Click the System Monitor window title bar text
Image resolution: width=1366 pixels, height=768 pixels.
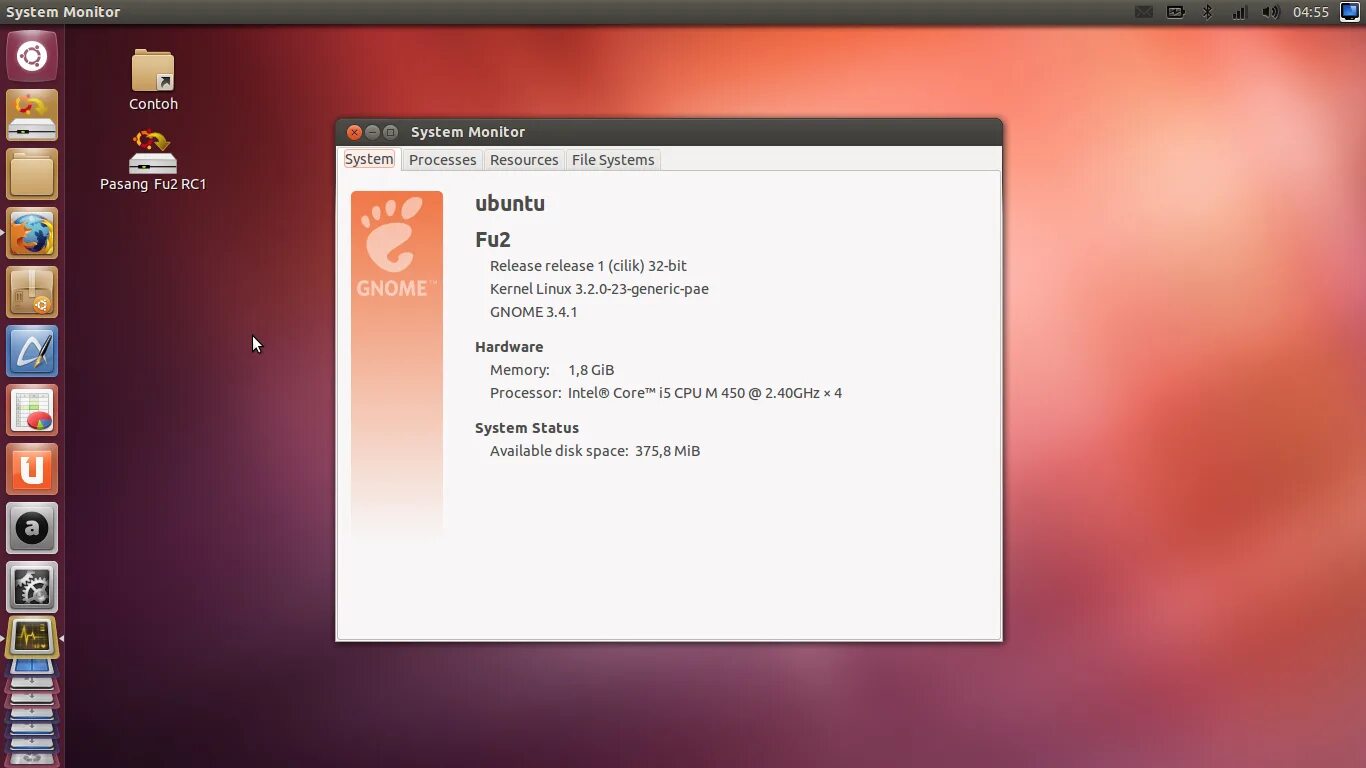[468, 132]
